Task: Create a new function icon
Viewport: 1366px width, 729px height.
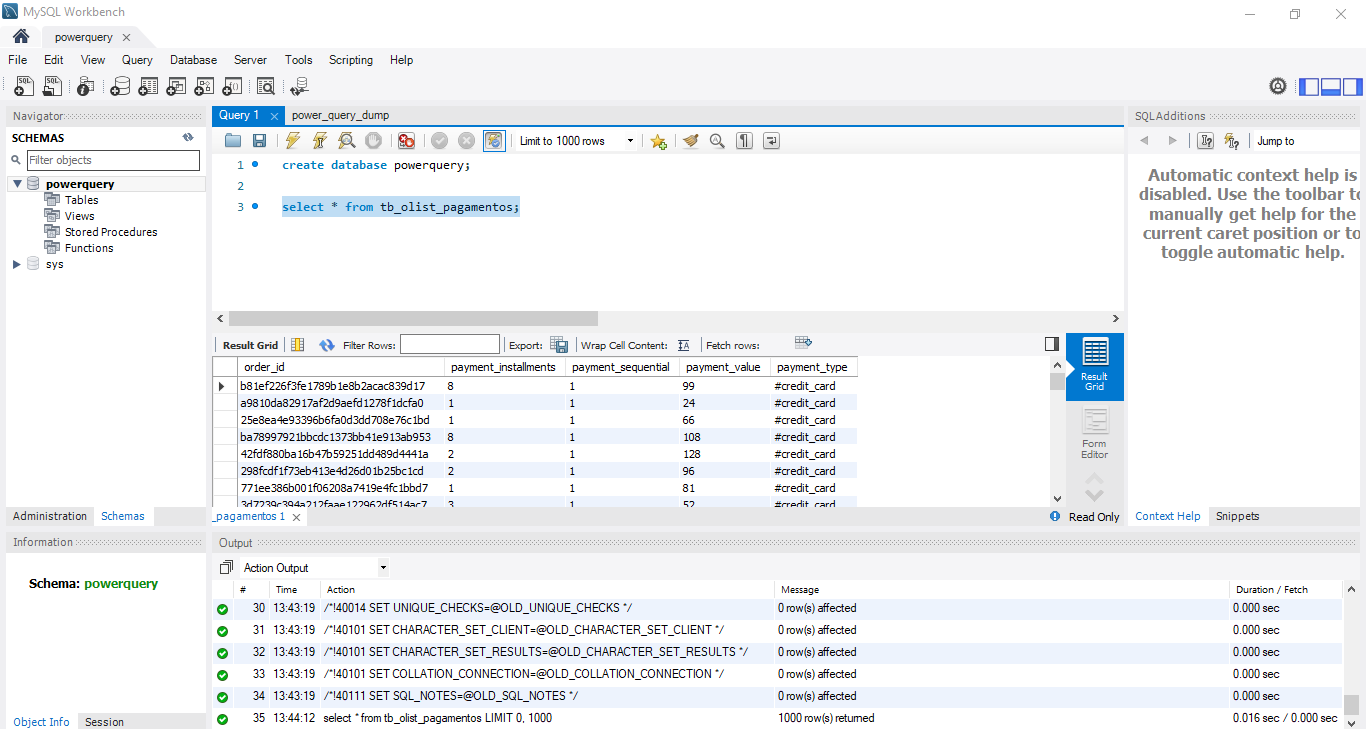Action: point(232,87)
